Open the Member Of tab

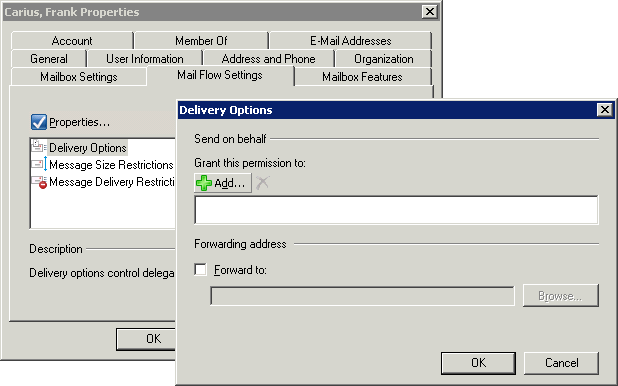(201, 41)
